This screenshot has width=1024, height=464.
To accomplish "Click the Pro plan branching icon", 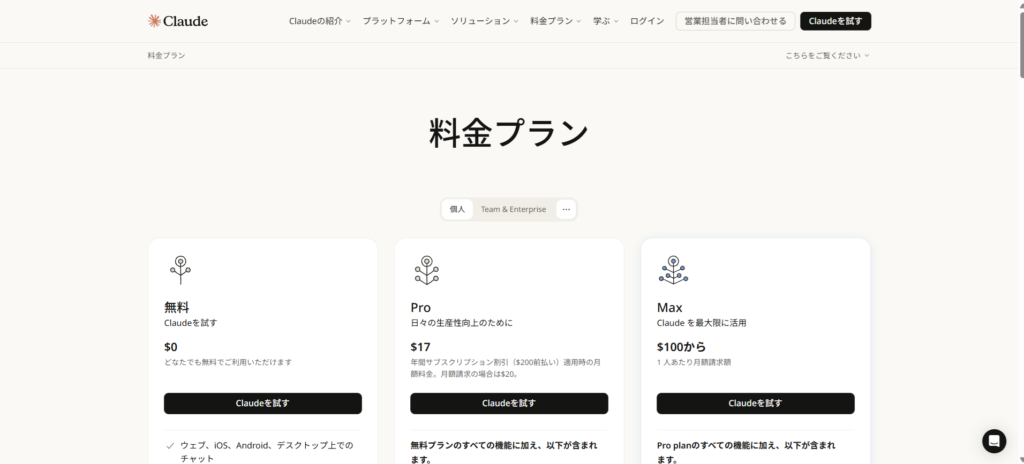I will 426,269.
